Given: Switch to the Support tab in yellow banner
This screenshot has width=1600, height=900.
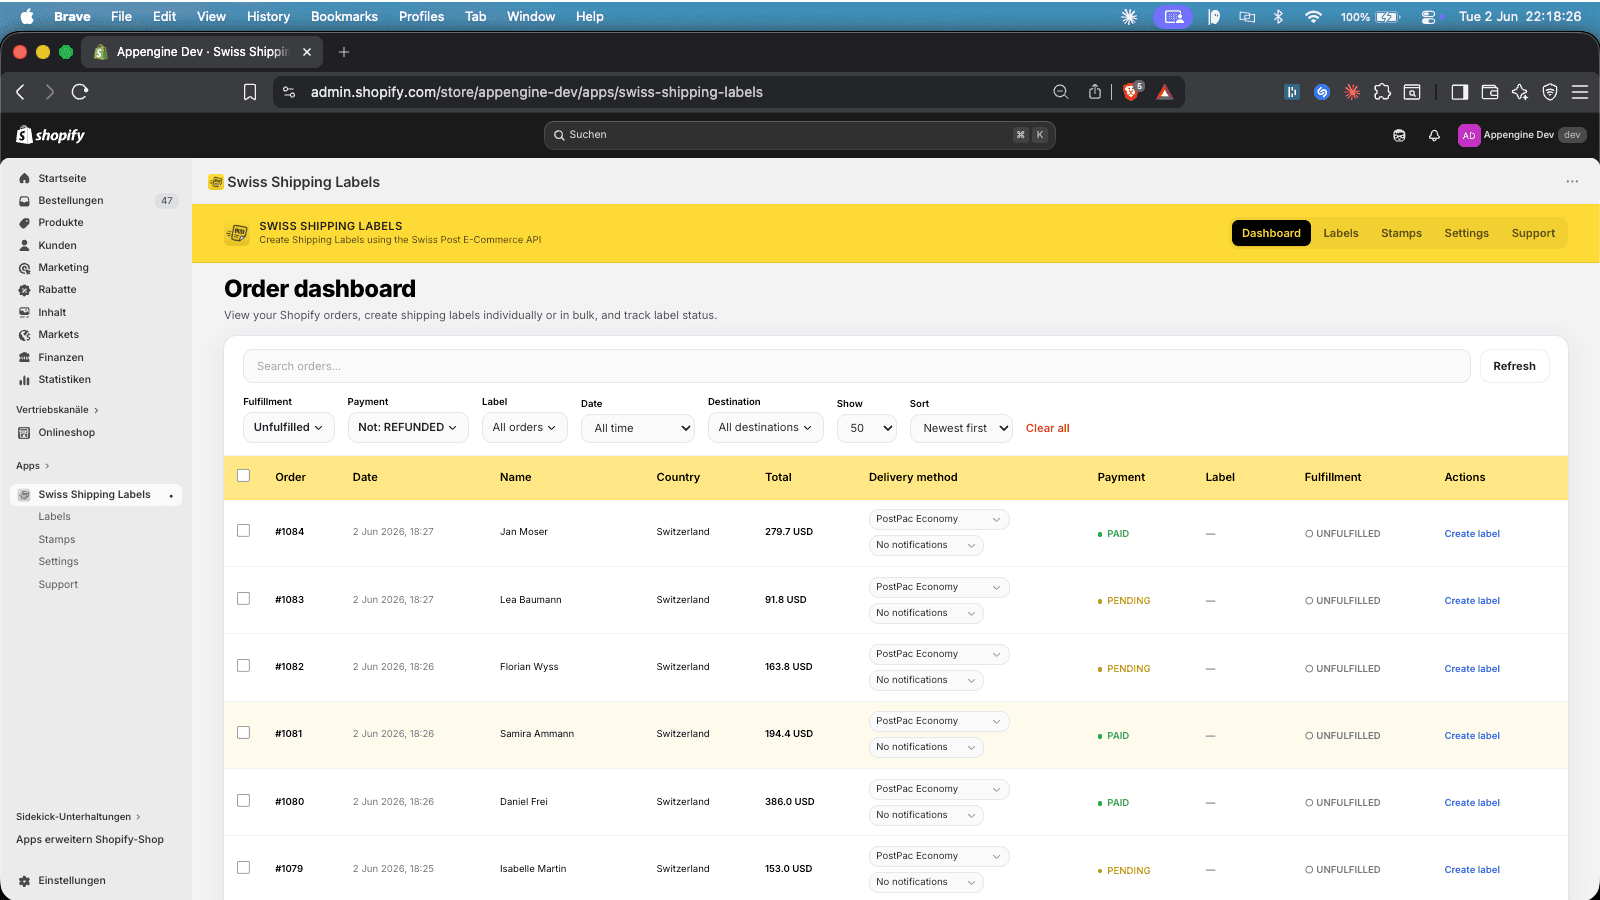Looking at the screenshot, I should click(x=1533, y=233).
